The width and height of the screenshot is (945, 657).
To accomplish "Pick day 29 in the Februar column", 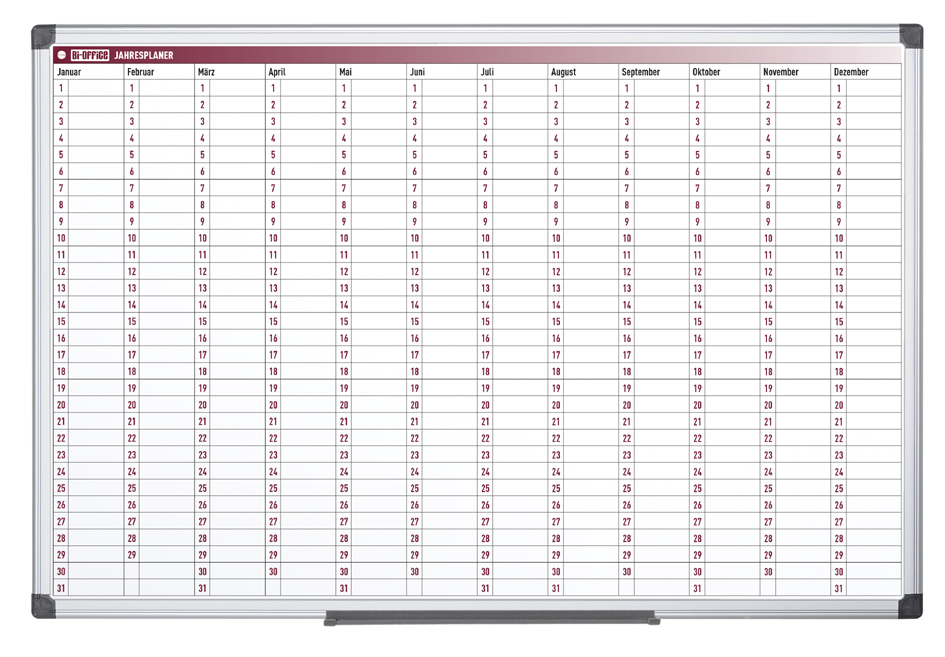I will [x=132, y=555].
